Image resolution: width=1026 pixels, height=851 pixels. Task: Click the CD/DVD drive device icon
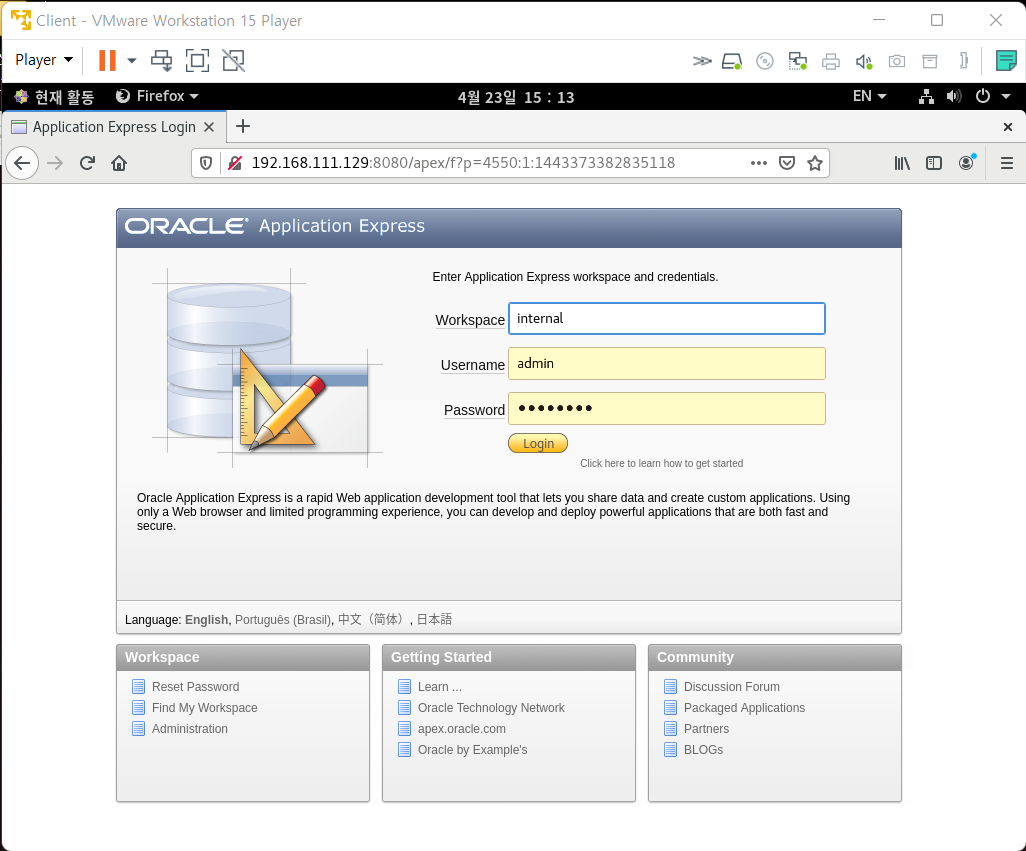[764, 61]
